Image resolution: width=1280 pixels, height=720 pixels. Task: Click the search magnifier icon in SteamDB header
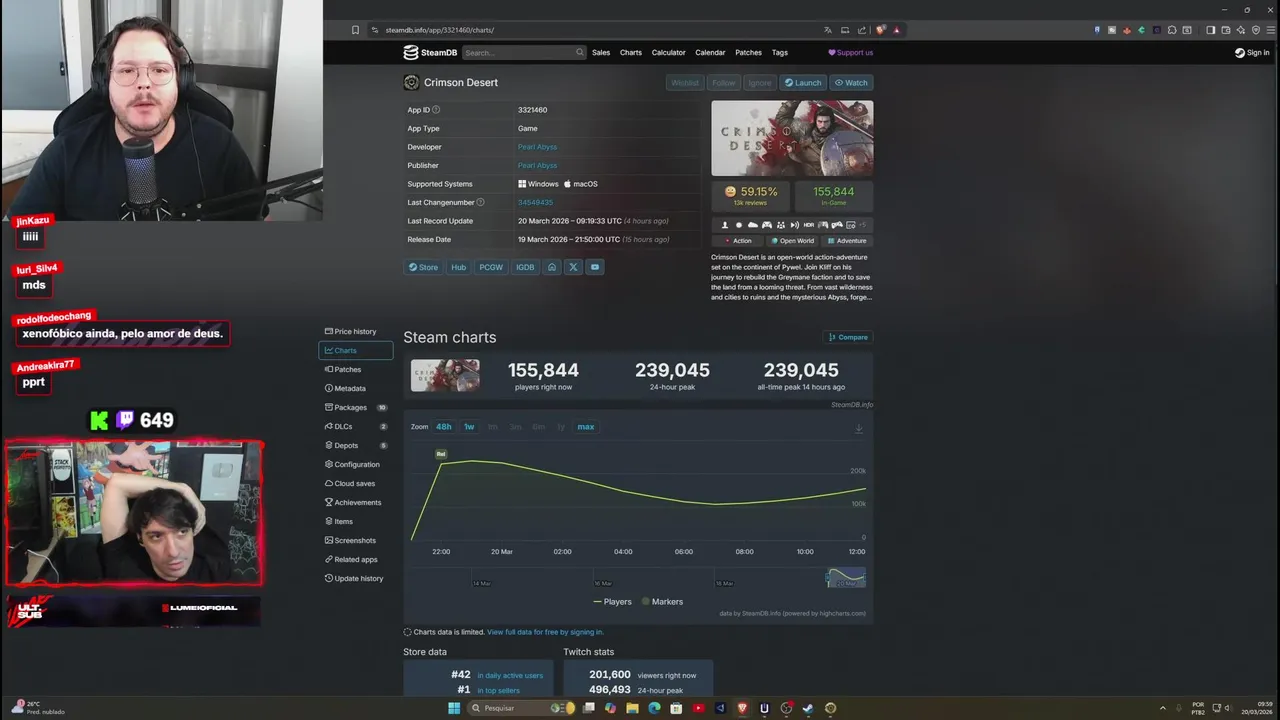(579, 53)
